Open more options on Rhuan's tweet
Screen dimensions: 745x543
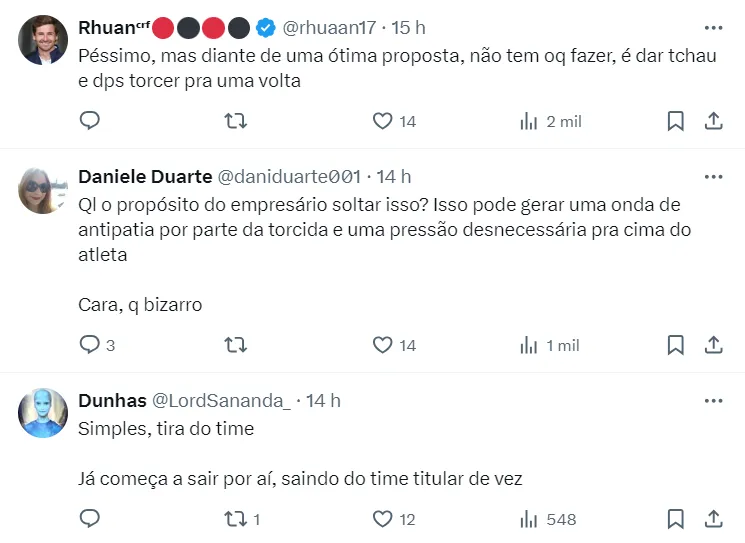pos(713,27)
